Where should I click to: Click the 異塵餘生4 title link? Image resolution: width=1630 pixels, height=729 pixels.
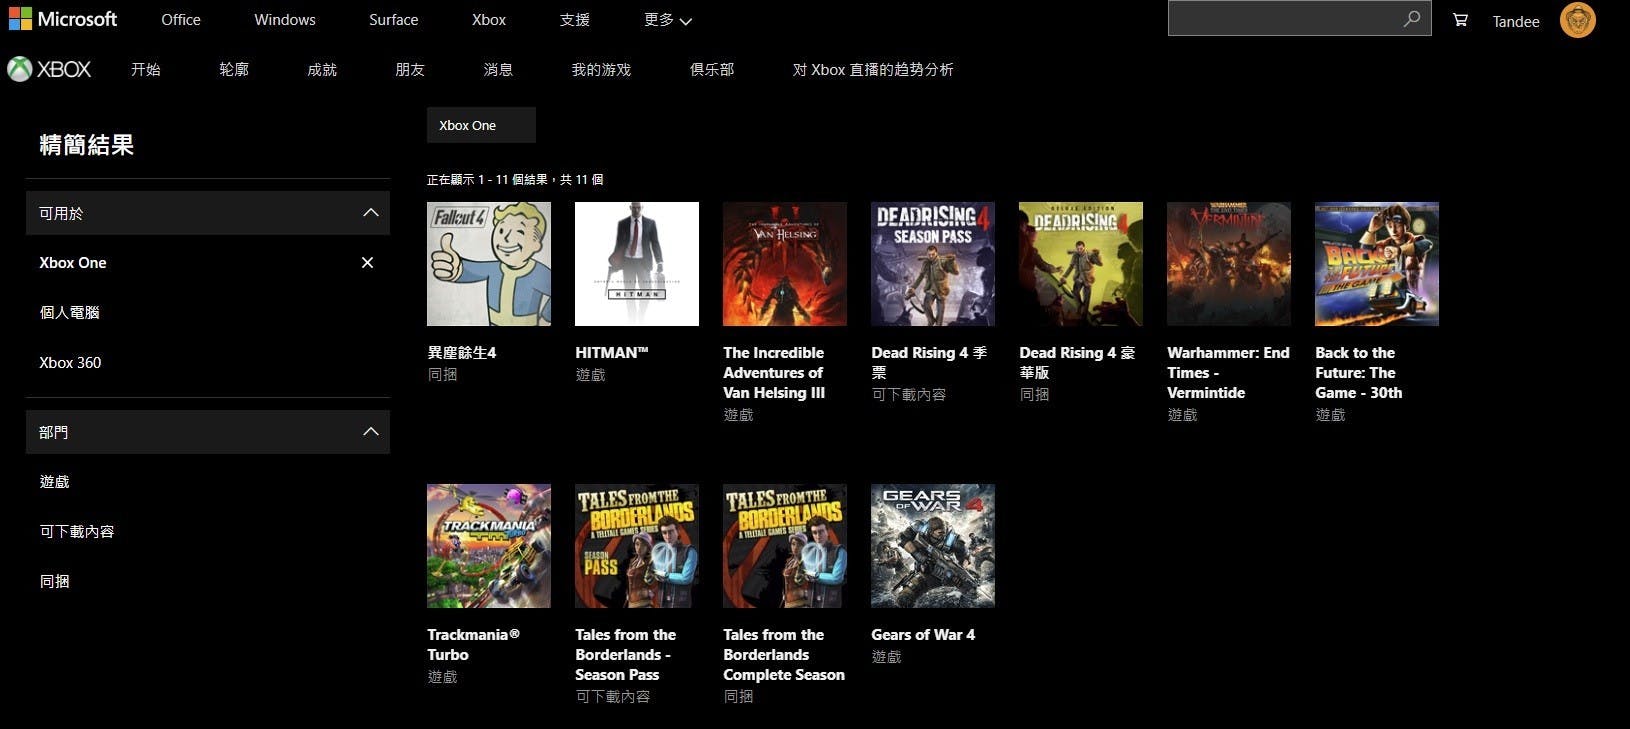(462, 352)
